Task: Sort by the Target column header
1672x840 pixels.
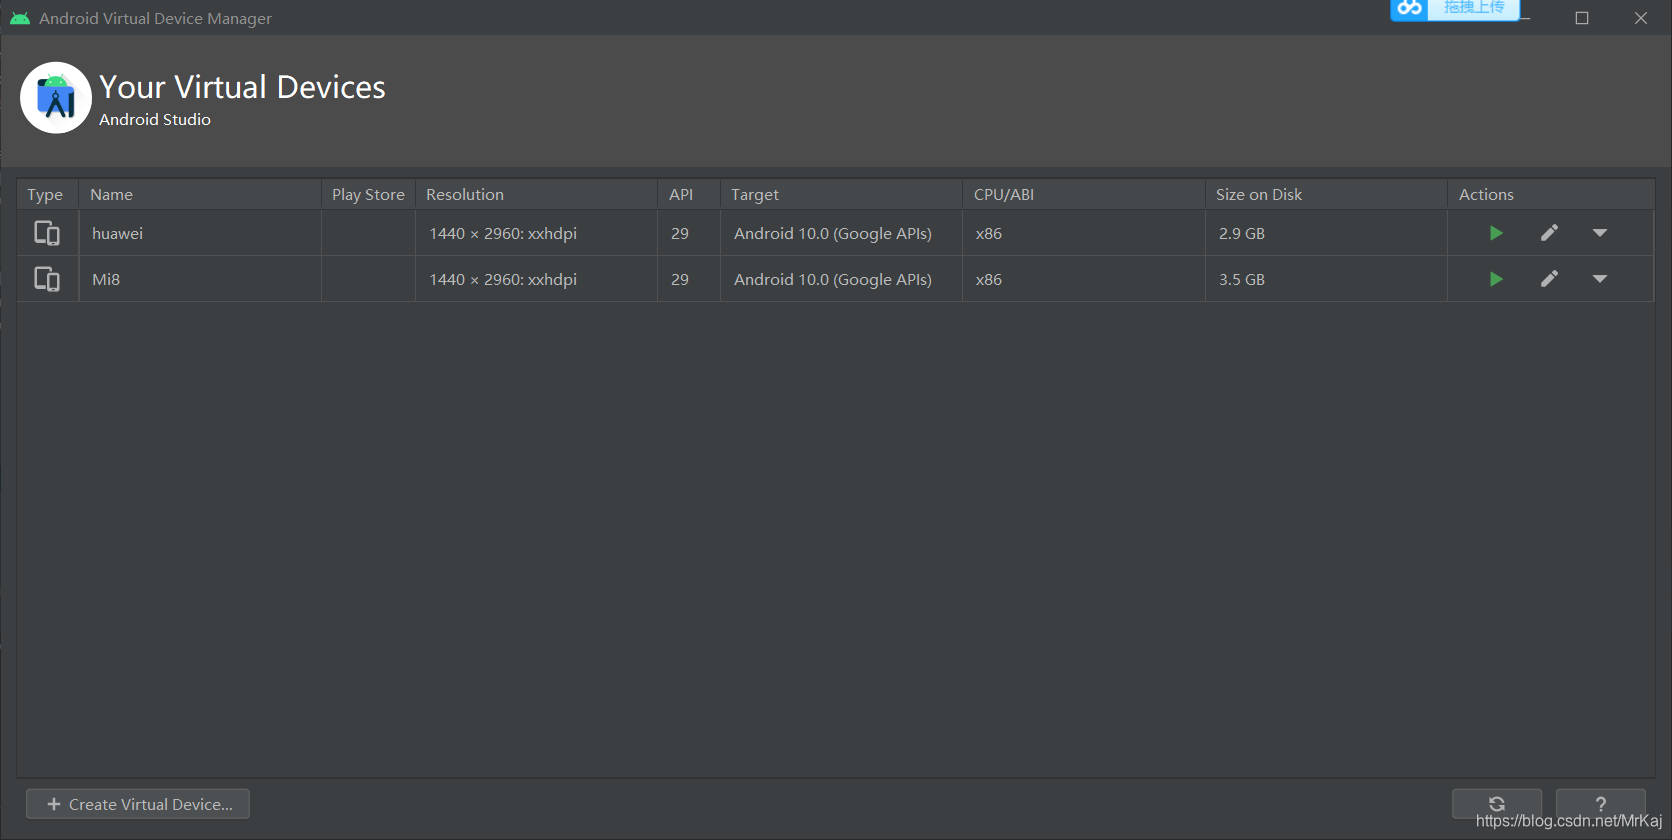Action: pyautogui.click(x=841, y=194)
